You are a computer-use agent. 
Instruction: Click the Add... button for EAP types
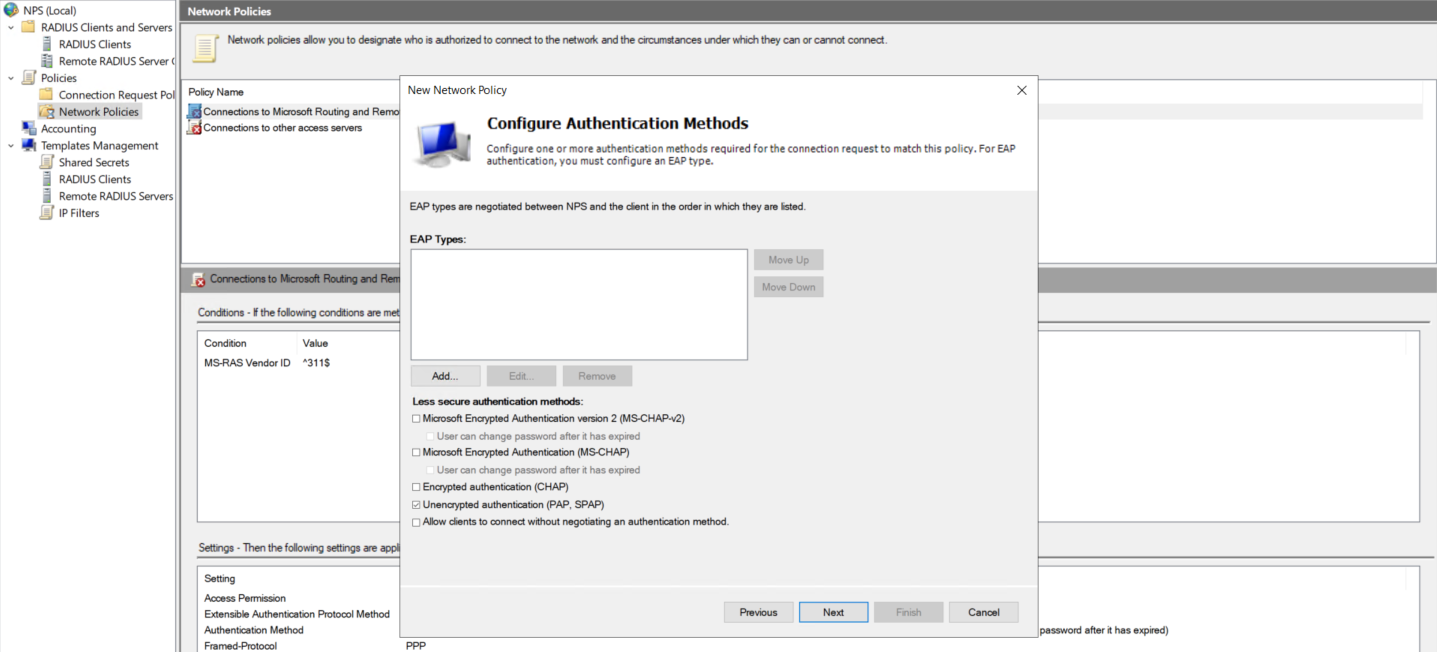(445, 376)
